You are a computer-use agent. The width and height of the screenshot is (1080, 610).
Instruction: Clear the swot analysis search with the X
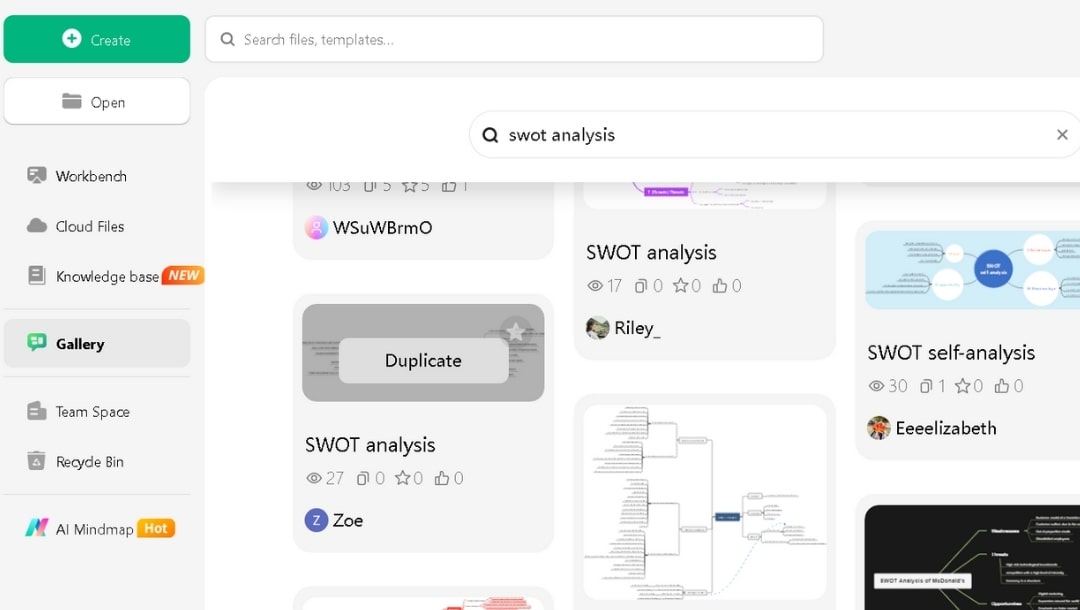(1062, 134)
